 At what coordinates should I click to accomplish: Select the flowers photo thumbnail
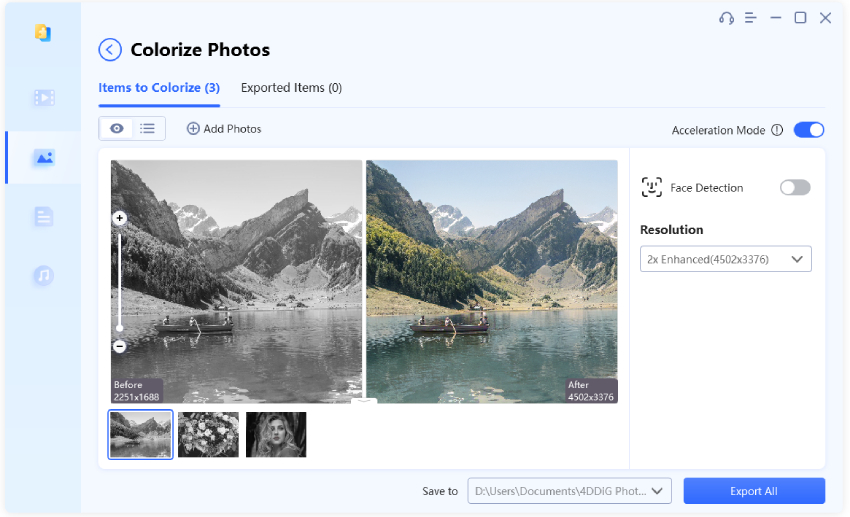[x=208, y=435]
